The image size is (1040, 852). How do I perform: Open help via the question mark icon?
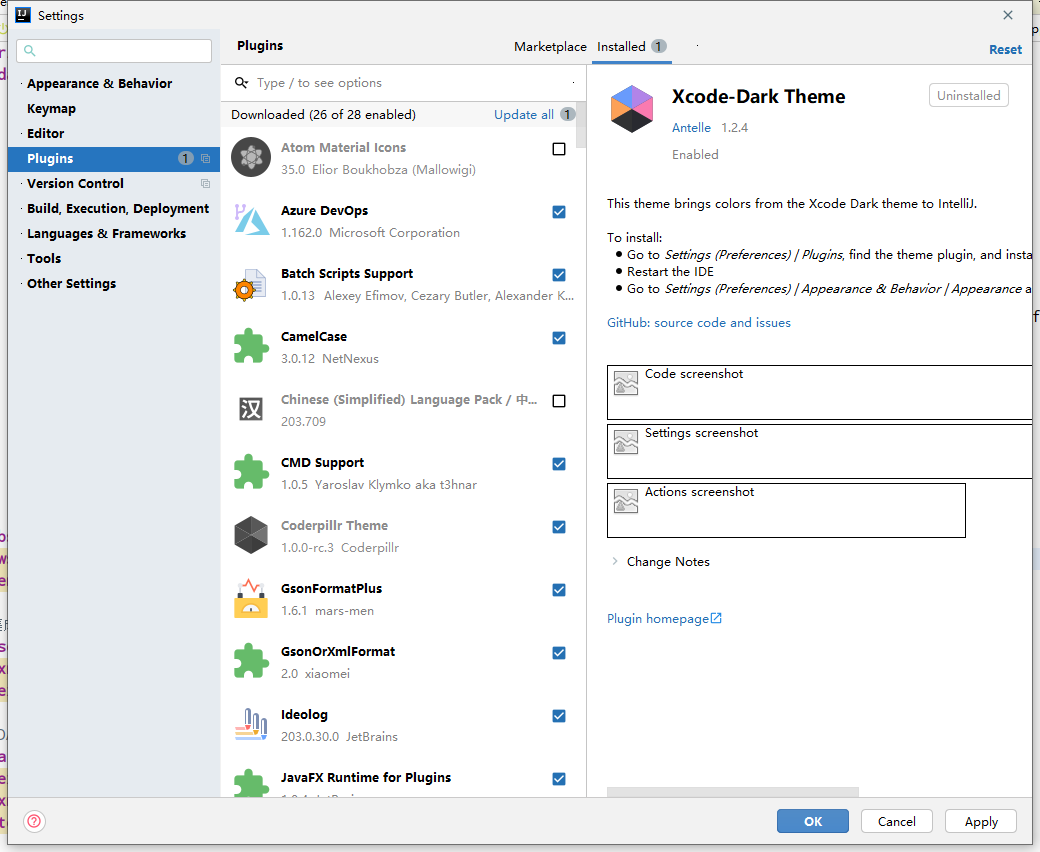(x=34, y=822)
